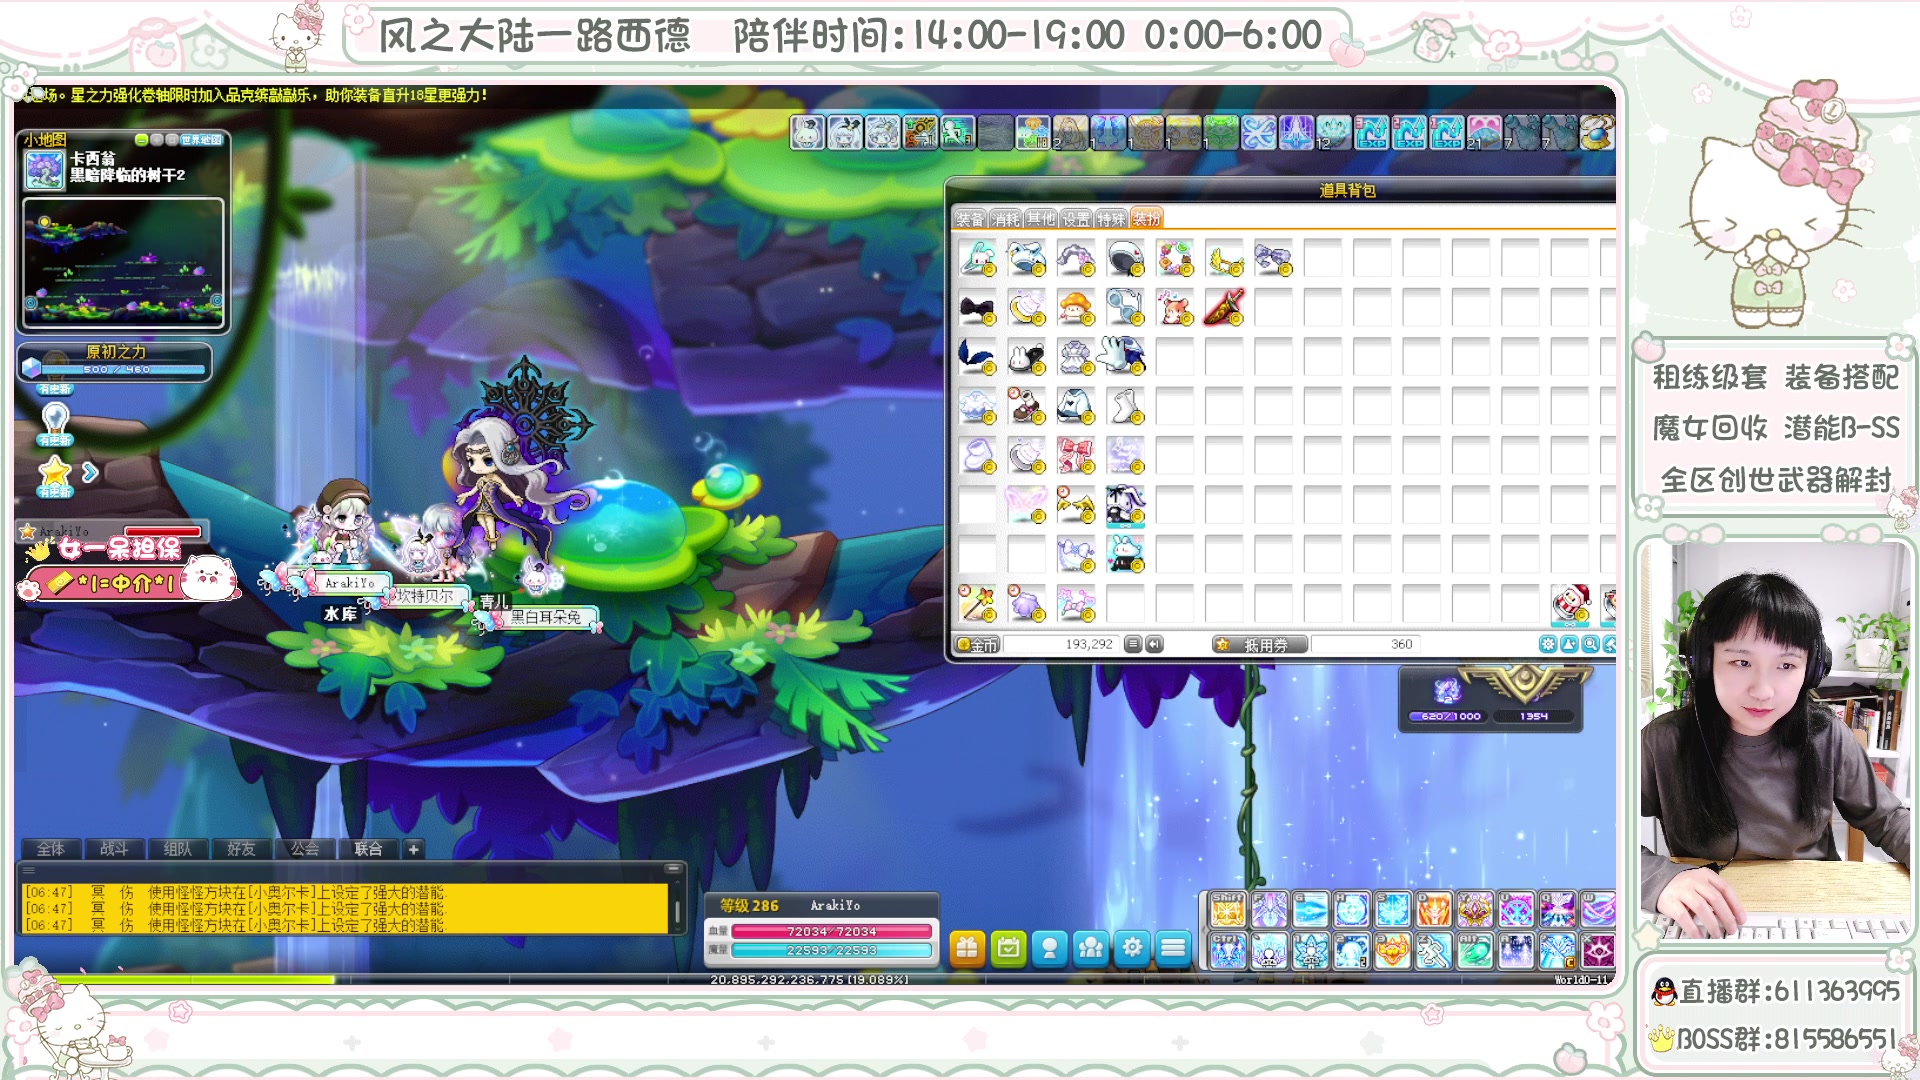Switch to the 特殊 inventory tab

1110,219
